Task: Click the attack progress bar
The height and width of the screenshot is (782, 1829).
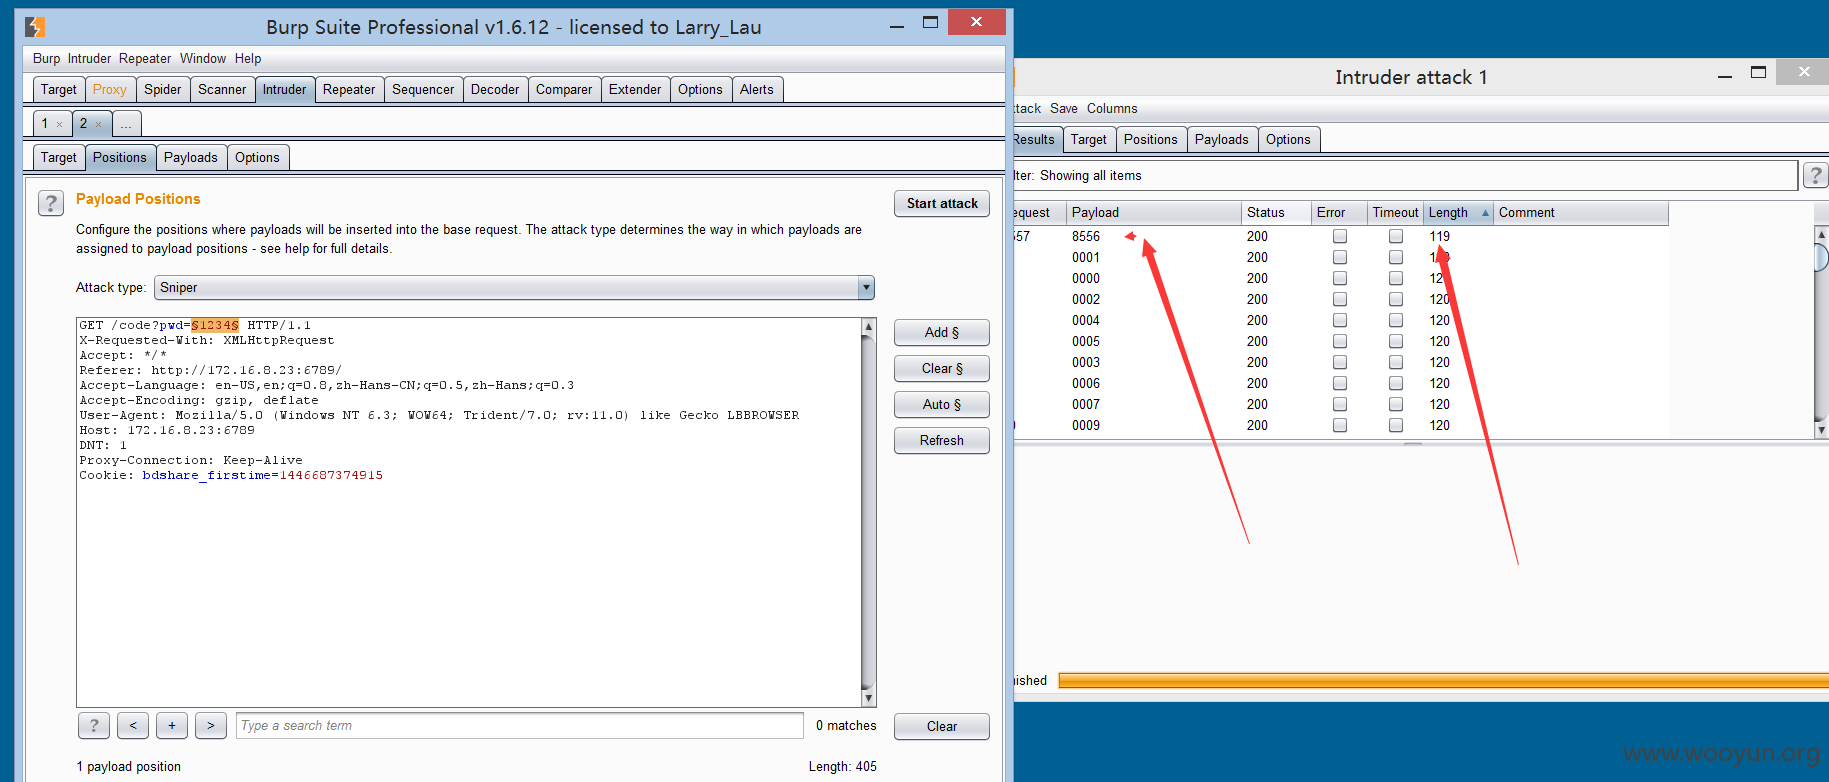Action: click(x=1443, y=681)
